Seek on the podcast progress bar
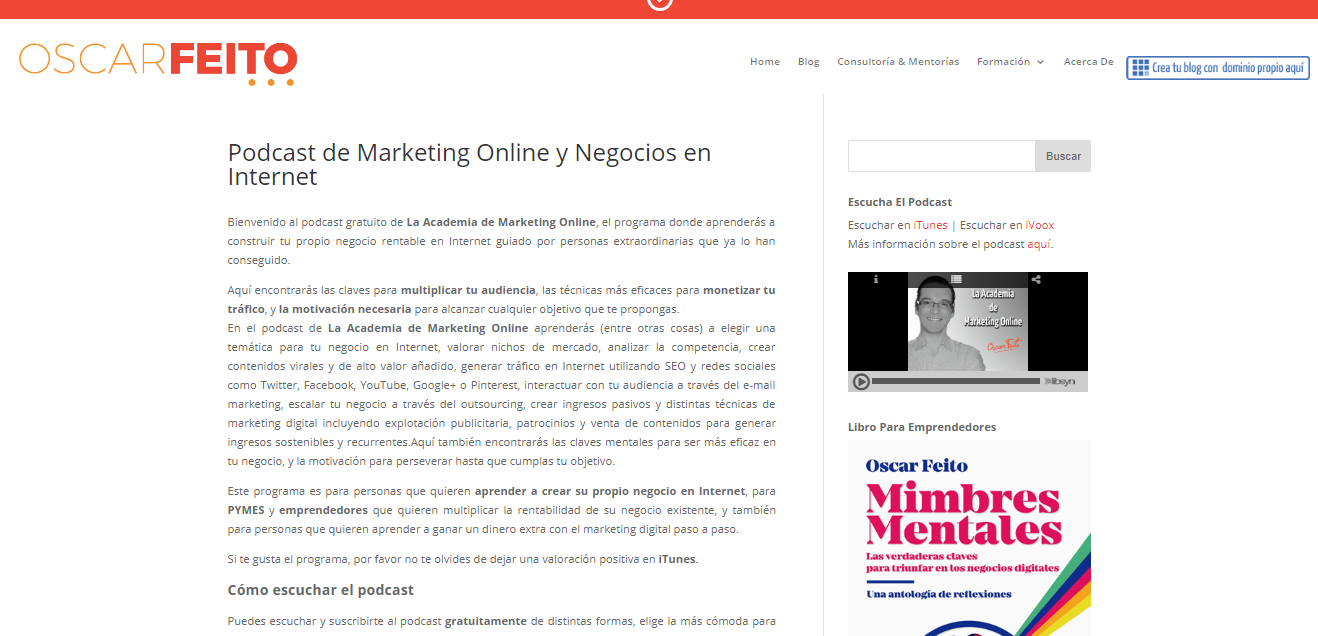Viewport: 1318px width, 636px height. pyautogui.click(x=955, y=381)
